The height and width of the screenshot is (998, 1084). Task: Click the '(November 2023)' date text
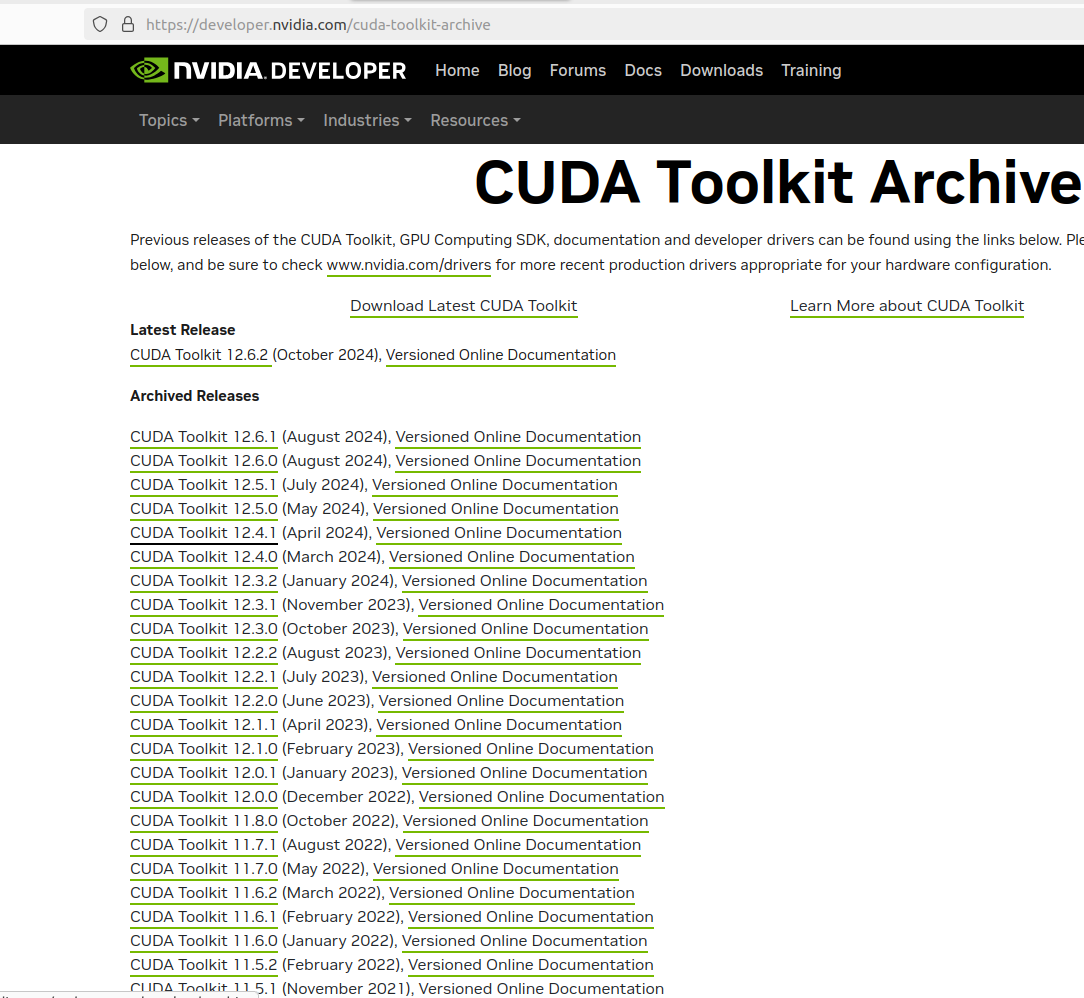point(348,605)
